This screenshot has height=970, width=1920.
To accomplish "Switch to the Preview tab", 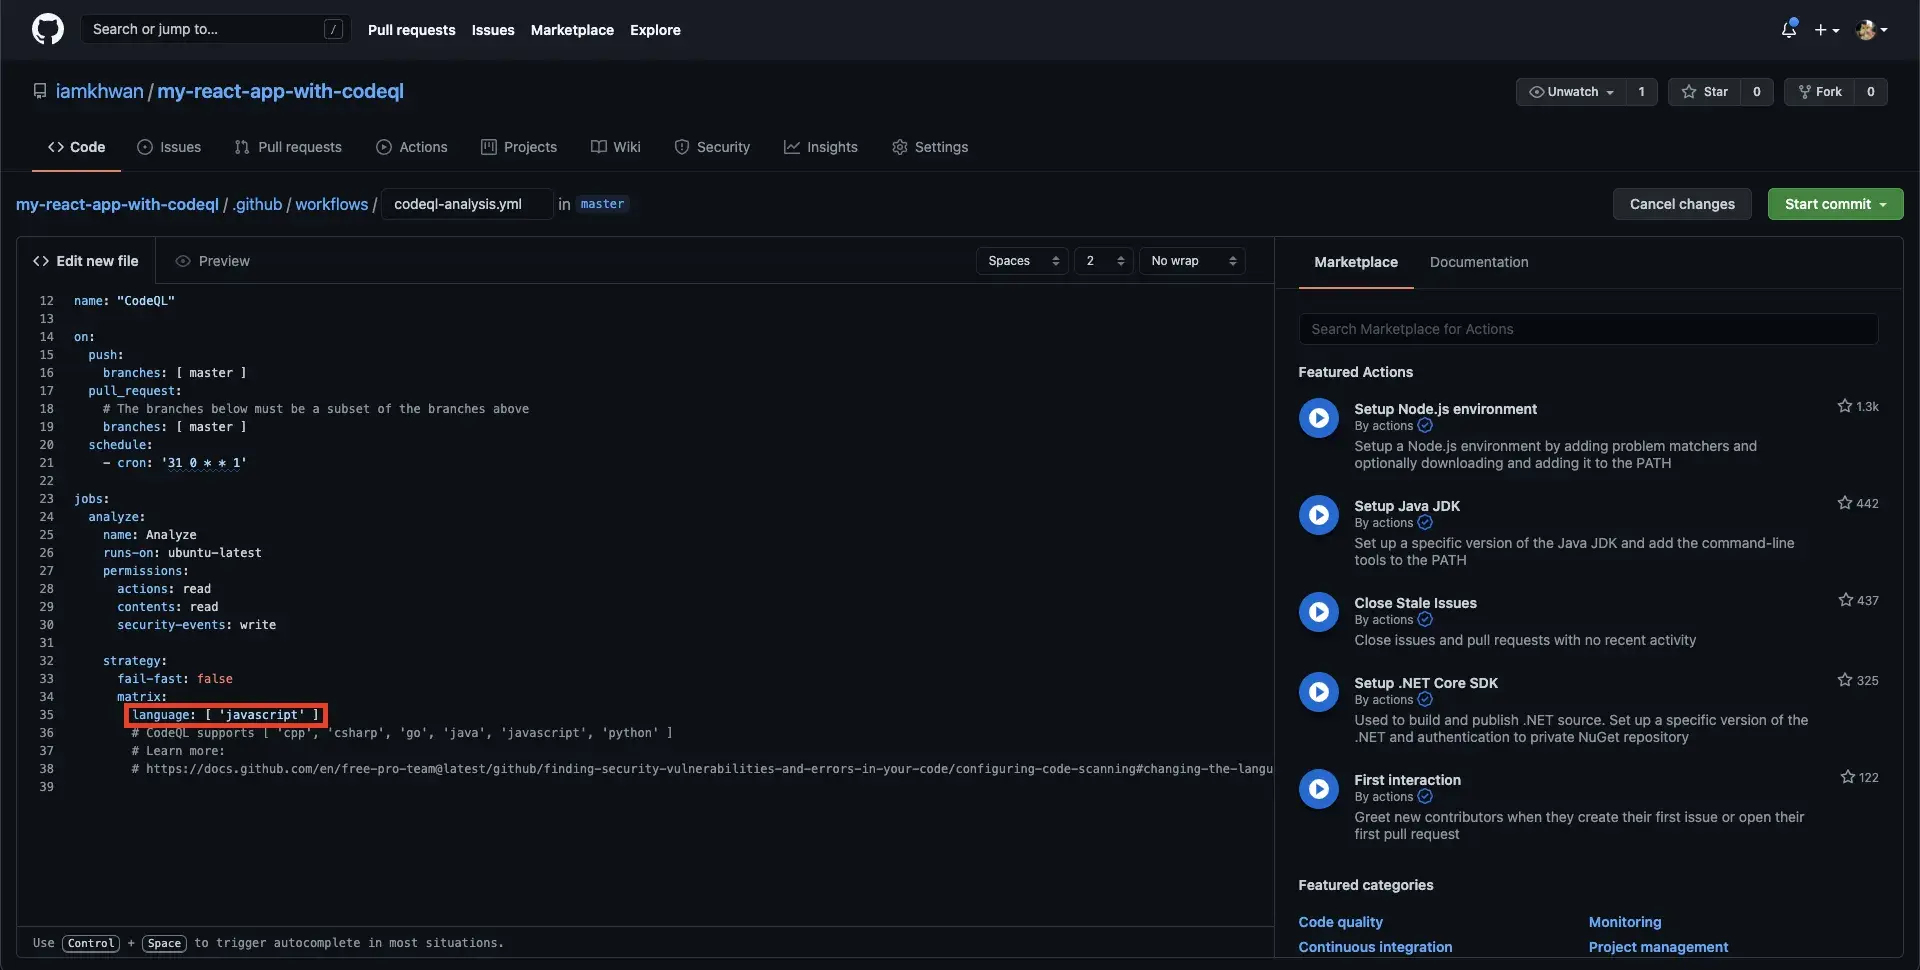I will [212, 261].
